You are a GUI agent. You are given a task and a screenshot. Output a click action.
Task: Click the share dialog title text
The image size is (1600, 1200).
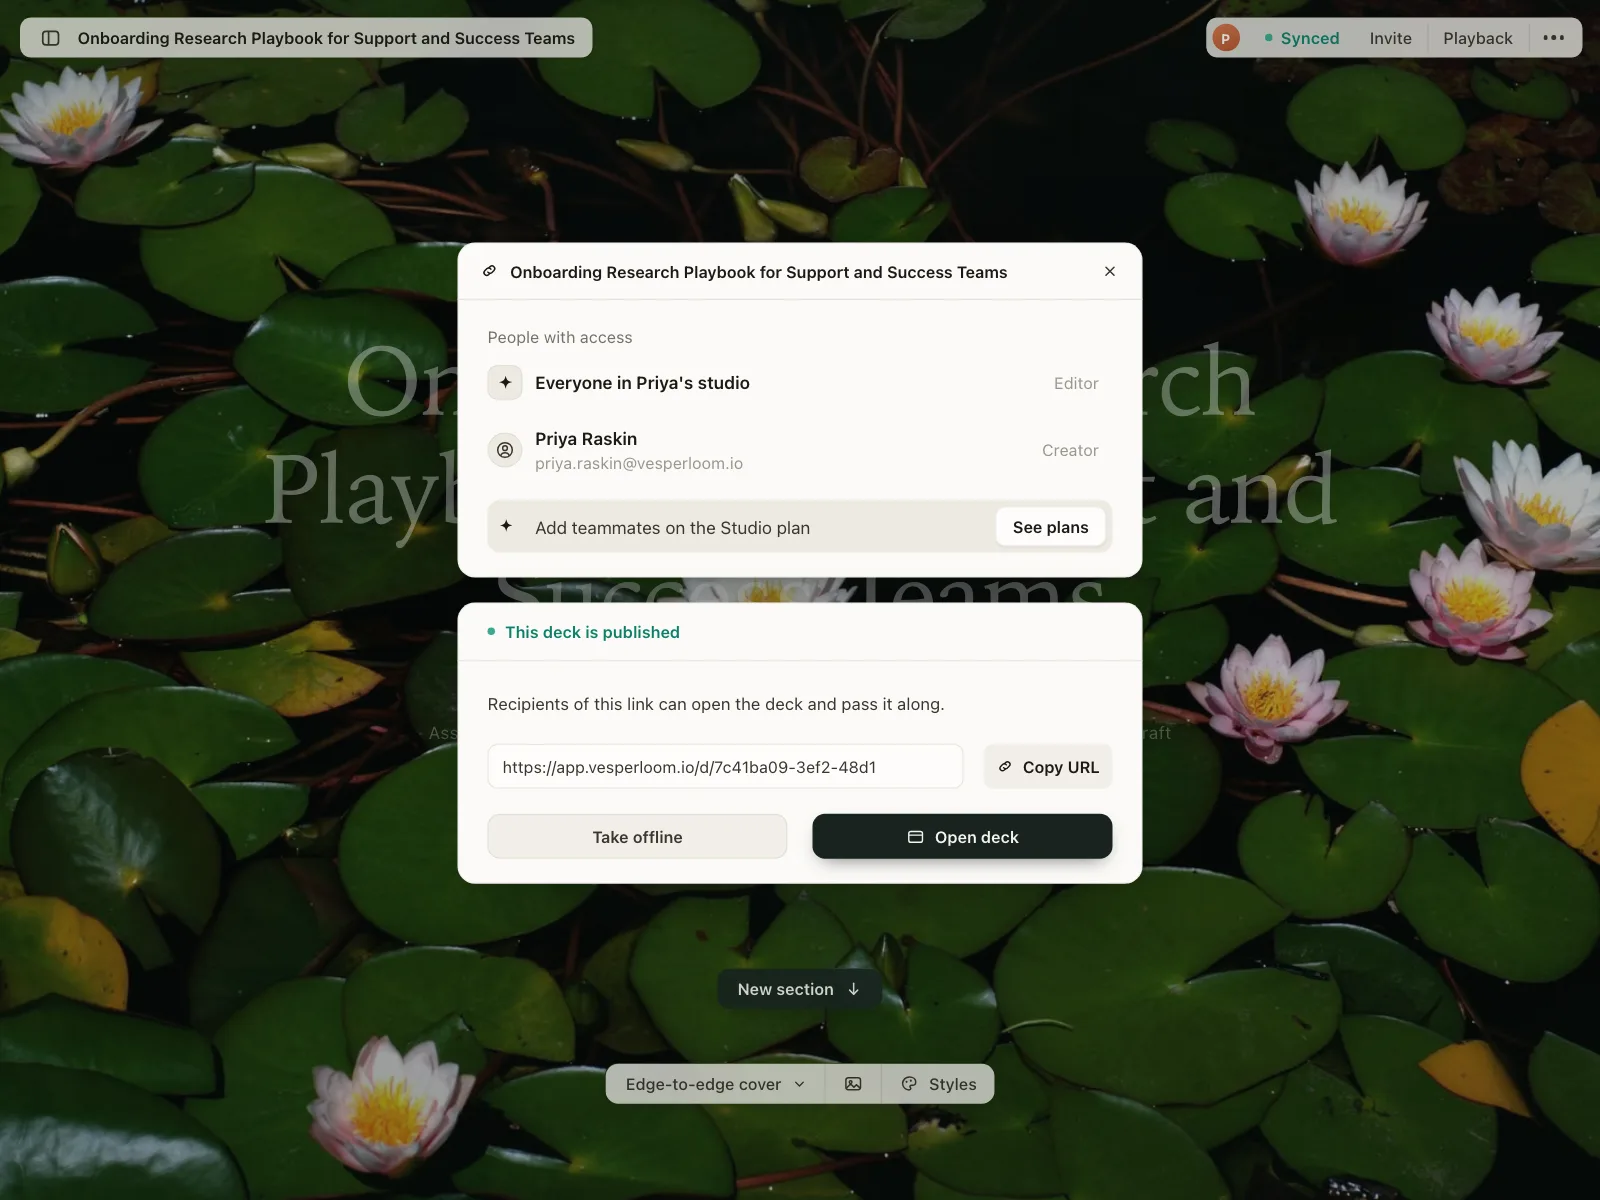coord(758,272)
